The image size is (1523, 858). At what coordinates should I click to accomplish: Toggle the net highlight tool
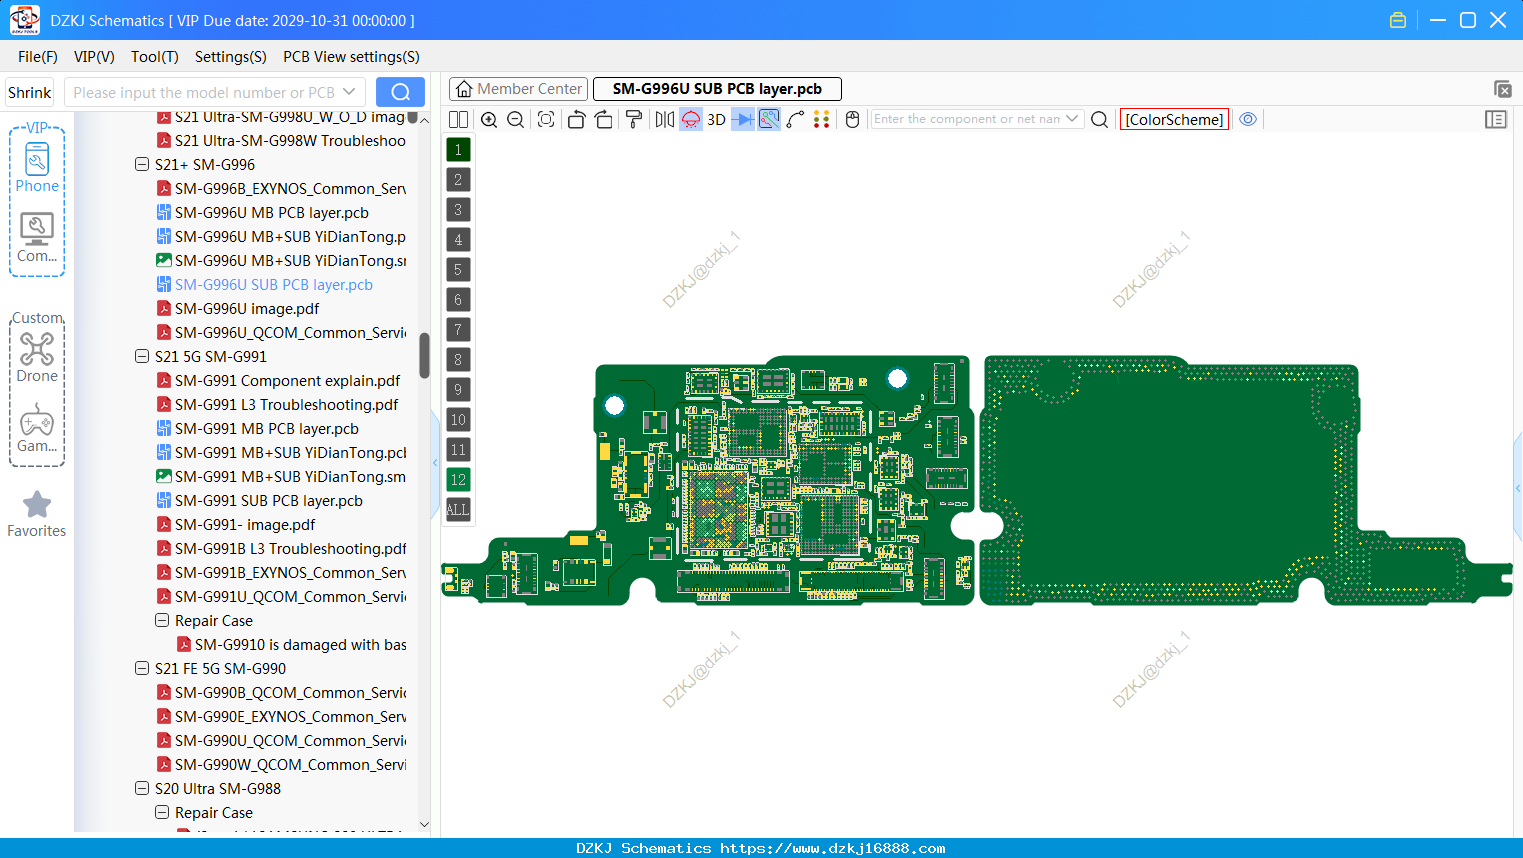(x=769, y=119)
